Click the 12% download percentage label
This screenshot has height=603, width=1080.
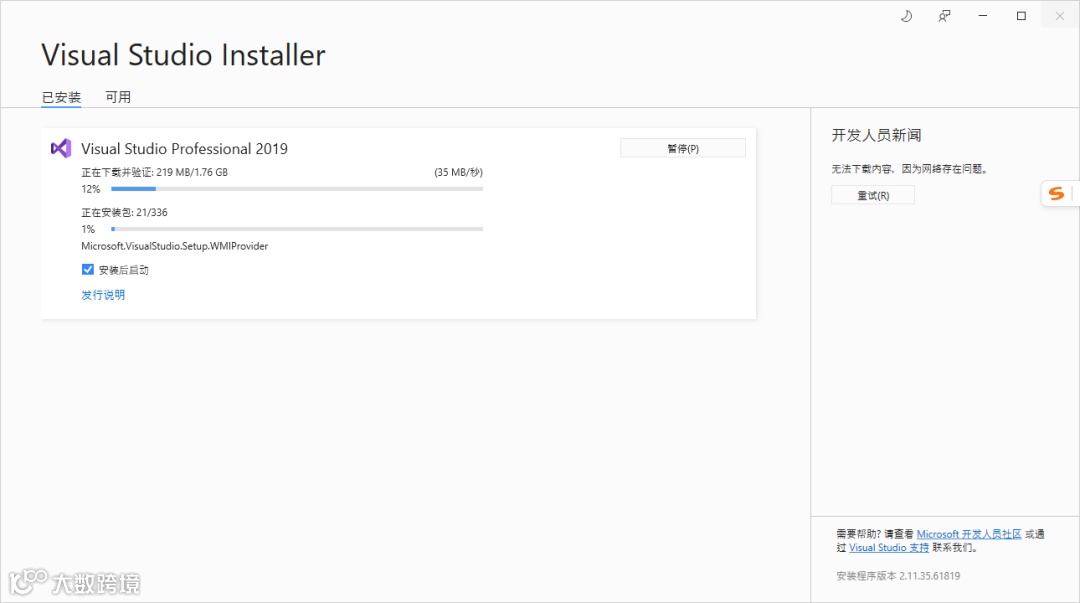[x=90, y=189]
